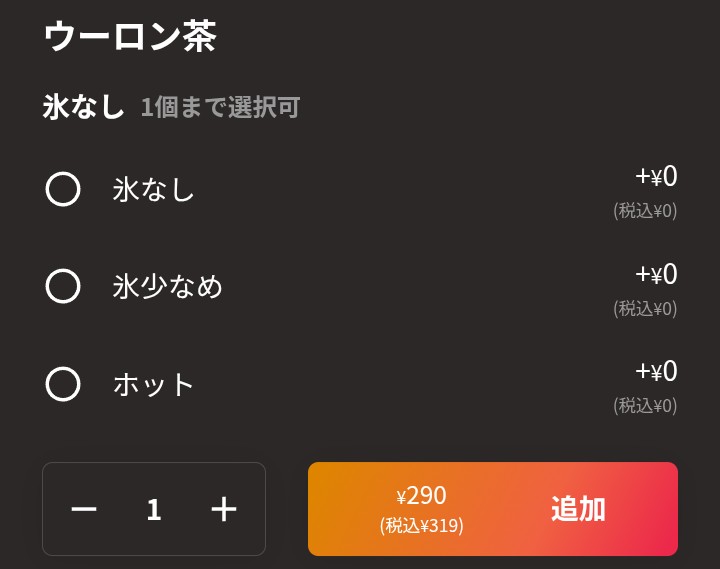Click the ウーロン茶 title
This screenshot has width=720, height=569.
130,37
